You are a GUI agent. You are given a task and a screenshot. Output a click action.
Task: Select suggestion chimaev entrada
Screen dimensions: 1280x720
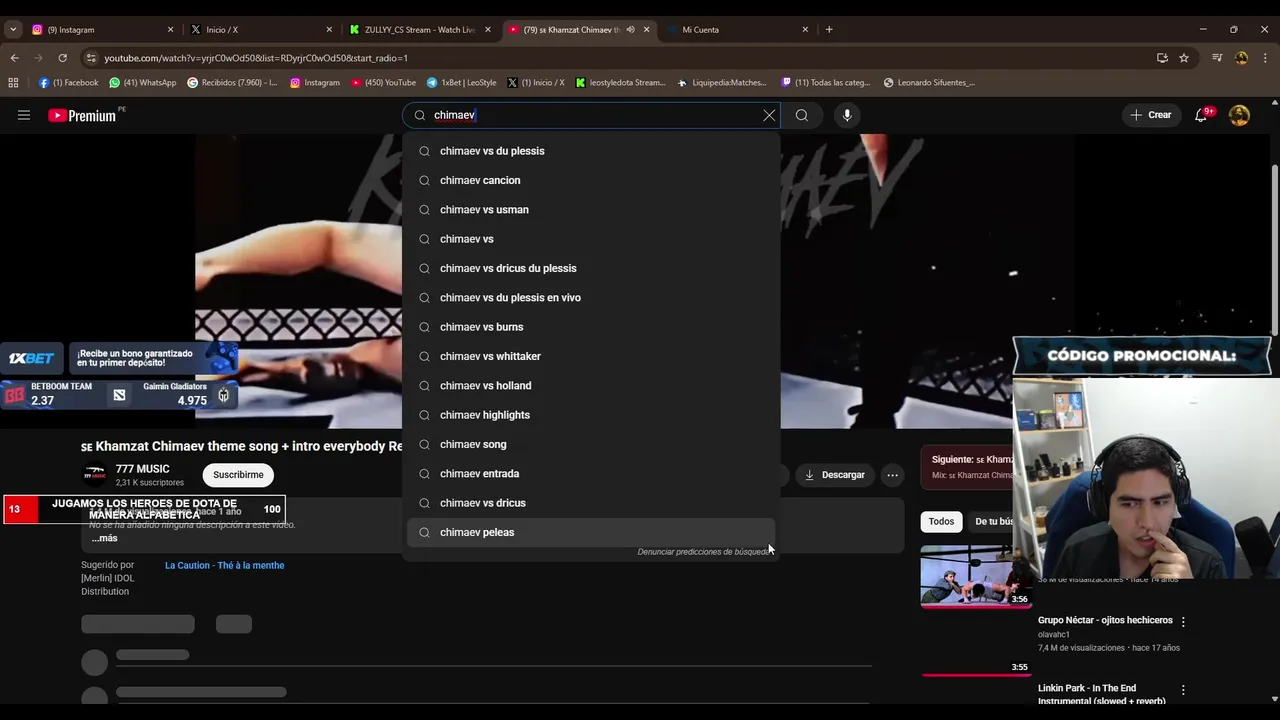(591, 473)
